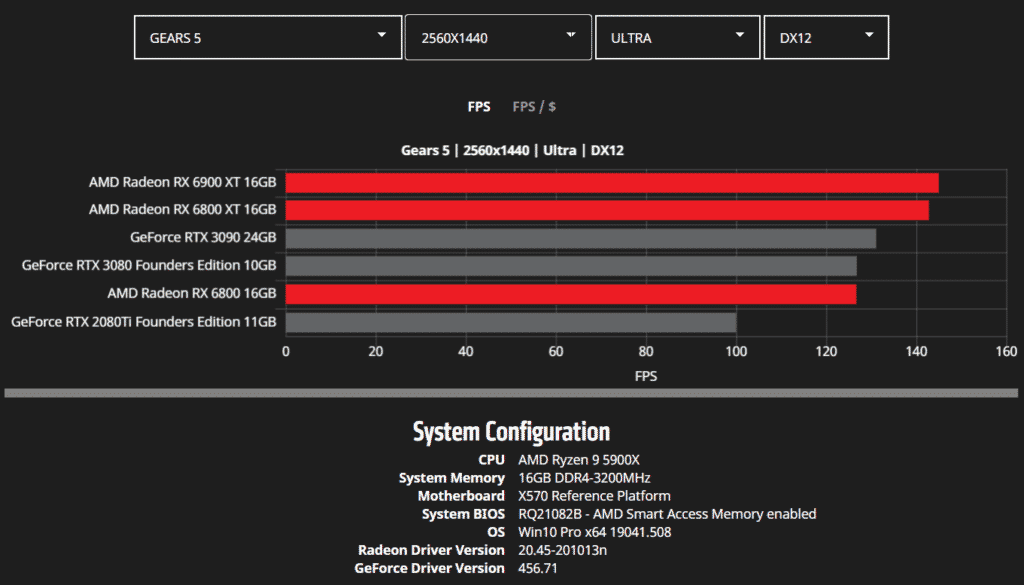Image resolution: width=1024 pixels, height=585 pixels.
Task: Click the 100 tick on the FPS axis
Action: 736,351
